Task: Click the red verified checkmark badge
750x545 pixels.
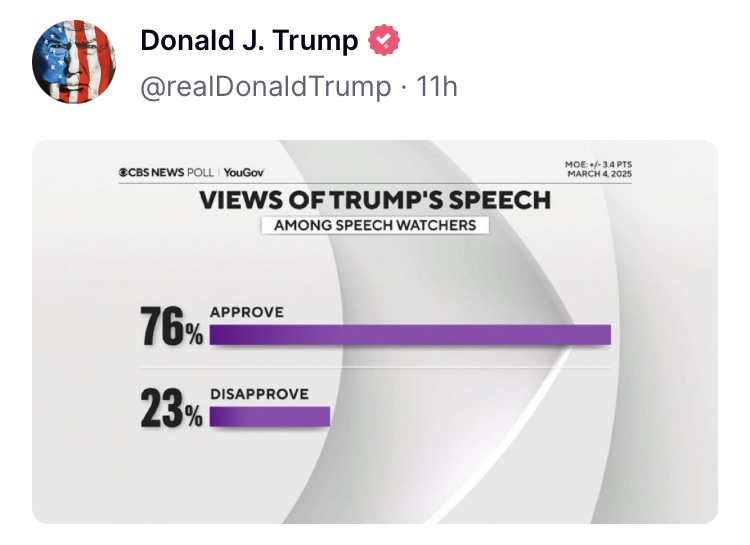Action: click(384, 40)
